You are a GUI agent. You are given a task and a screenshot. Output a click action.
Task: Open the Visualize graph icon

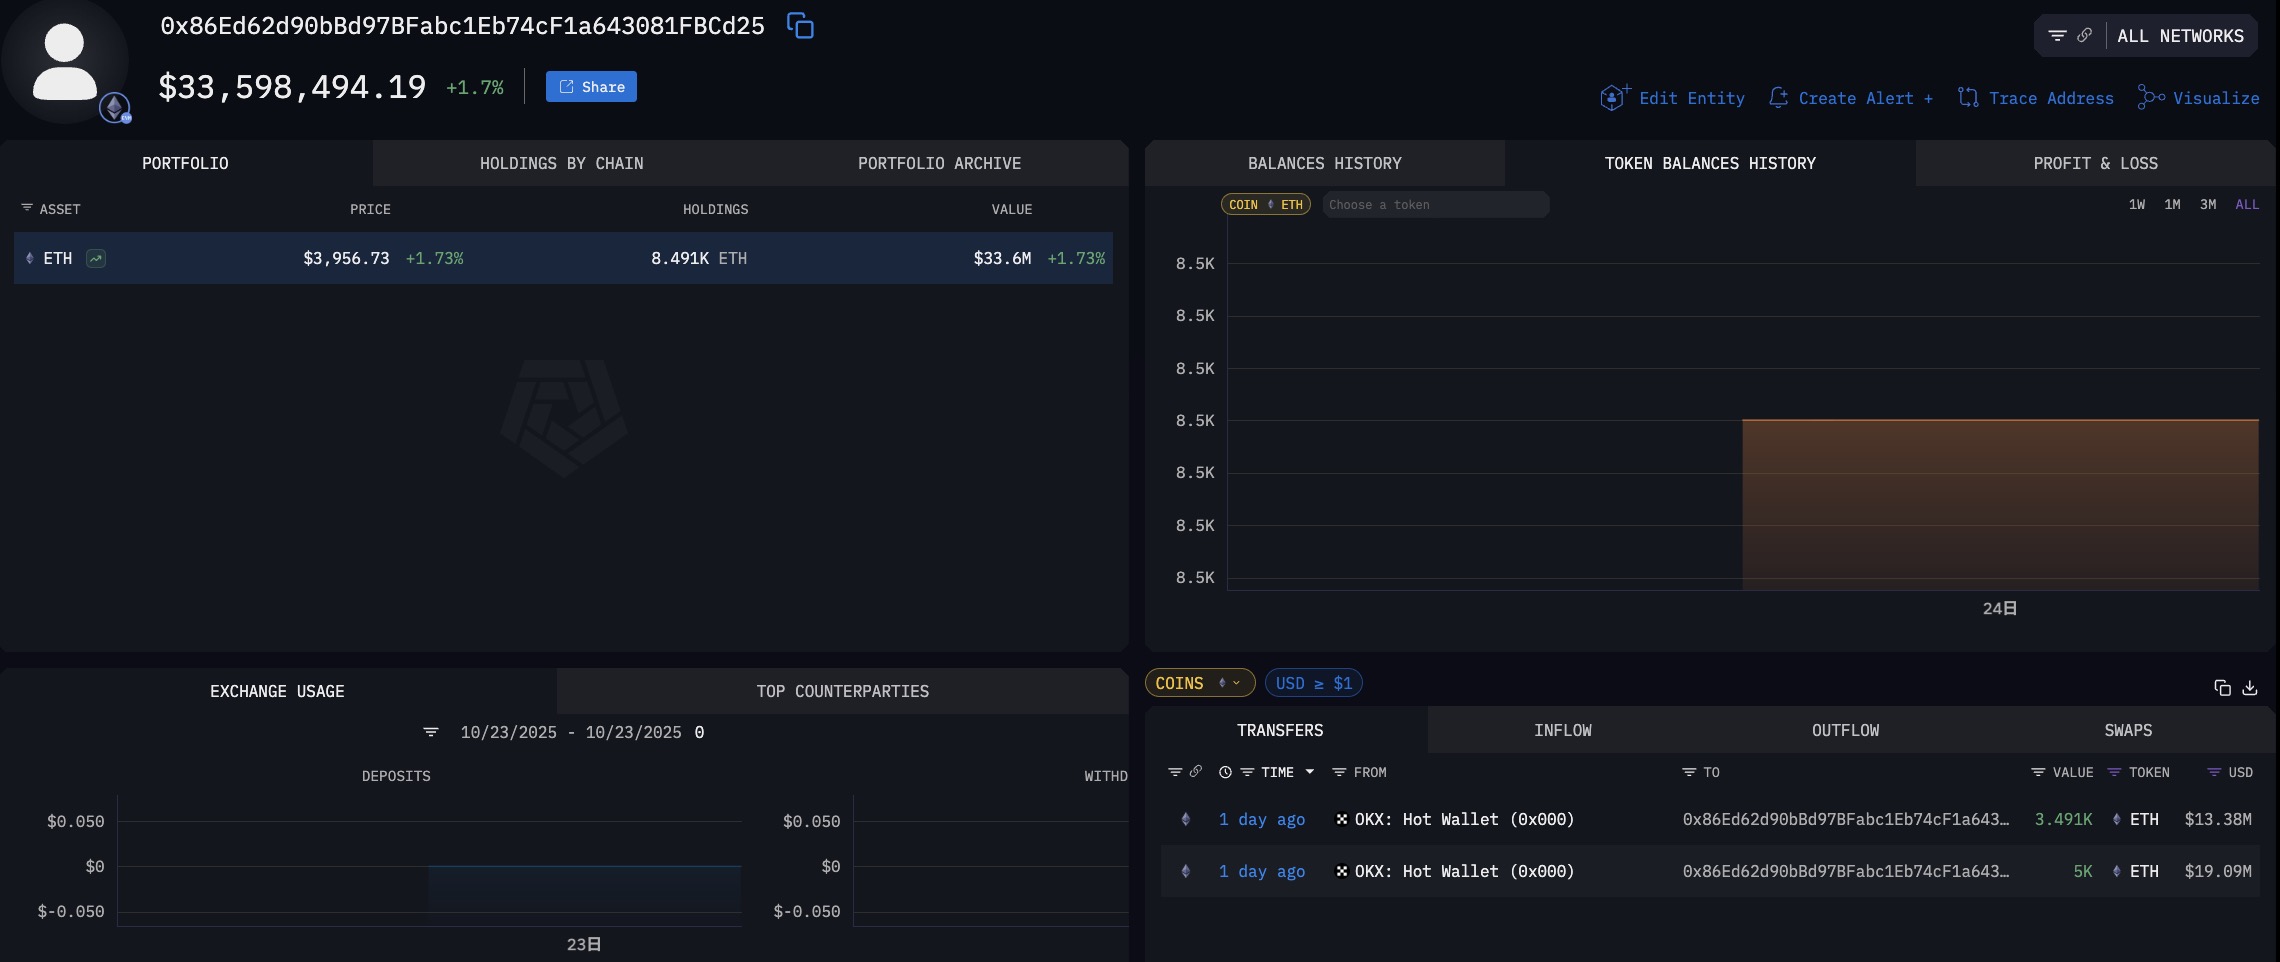(x=2151, y=97)
